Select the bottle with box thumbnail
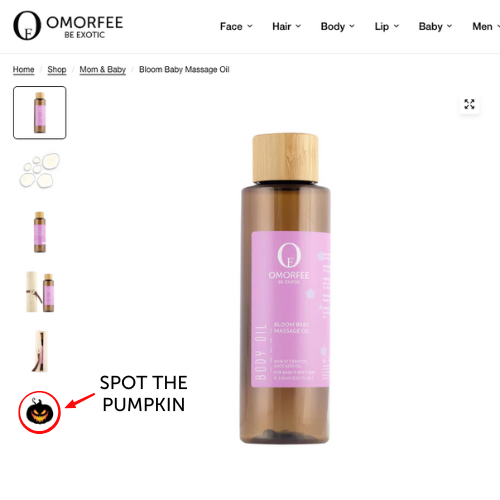Screen dimensions: 500x500 pyautogui.click(x=40, y=292)
